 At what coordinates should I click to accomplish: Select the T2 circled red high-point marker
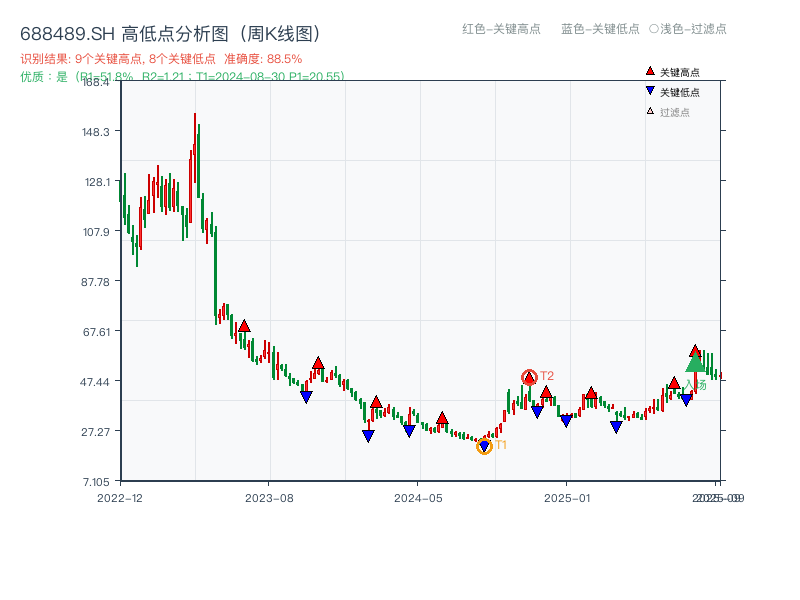(529, 377)
